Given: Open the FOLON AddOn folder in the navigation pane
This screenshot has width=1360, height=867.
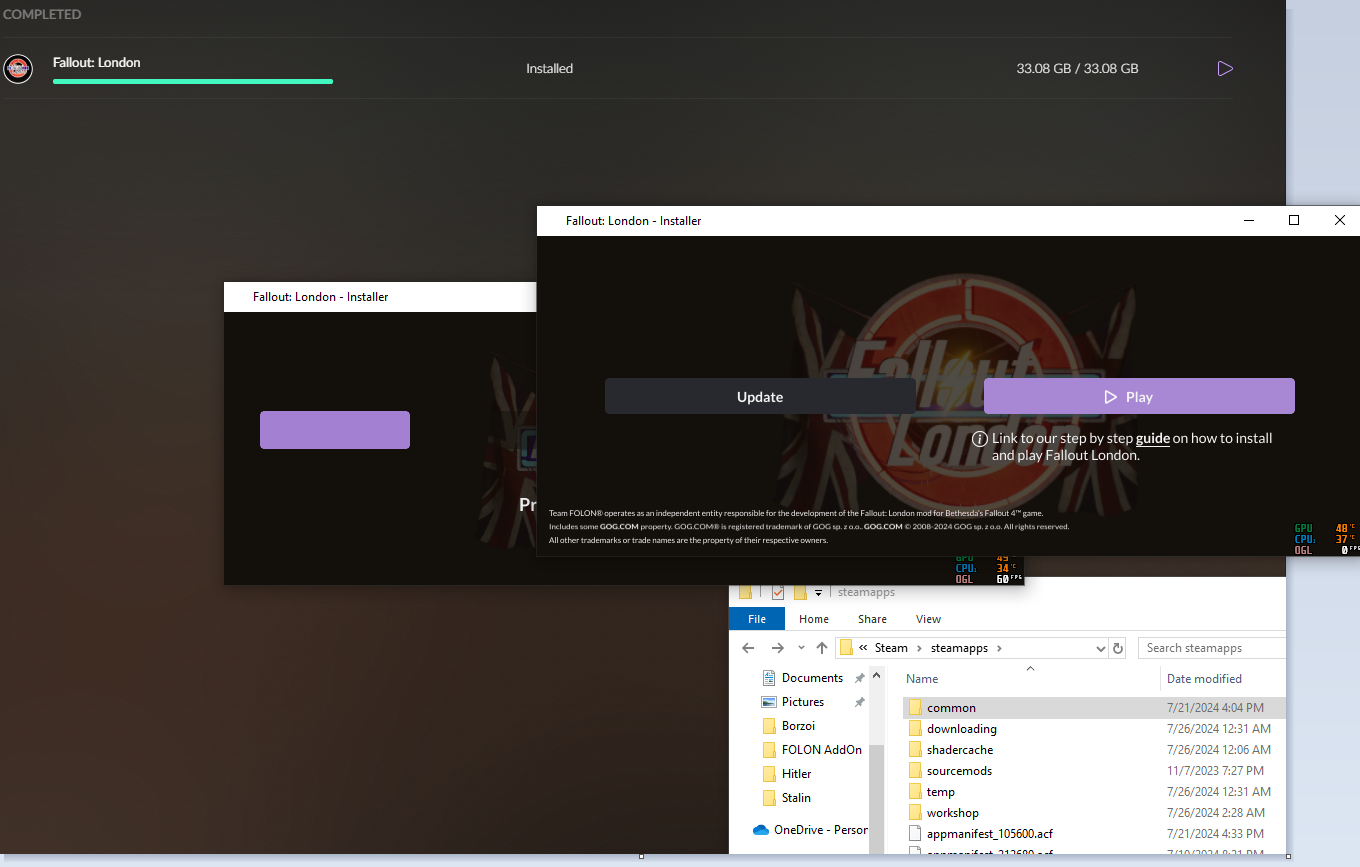Looking at the screenshot, I should pyautogui.click(x=822, y=750).
